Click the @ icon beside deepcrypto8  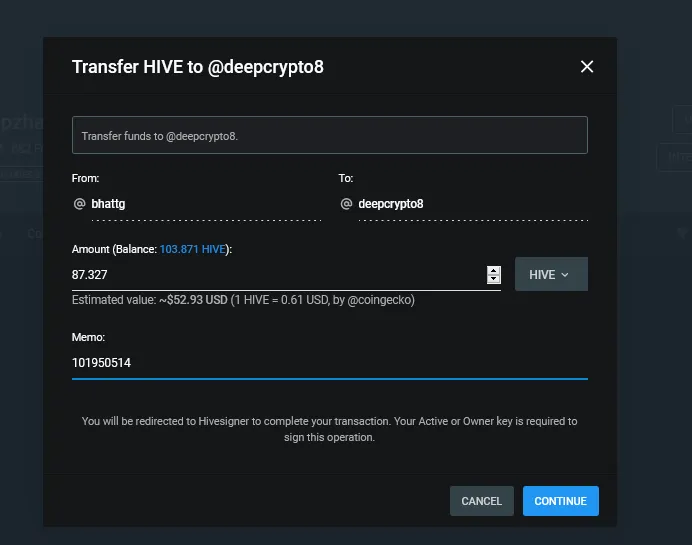[x=346, y=204]
